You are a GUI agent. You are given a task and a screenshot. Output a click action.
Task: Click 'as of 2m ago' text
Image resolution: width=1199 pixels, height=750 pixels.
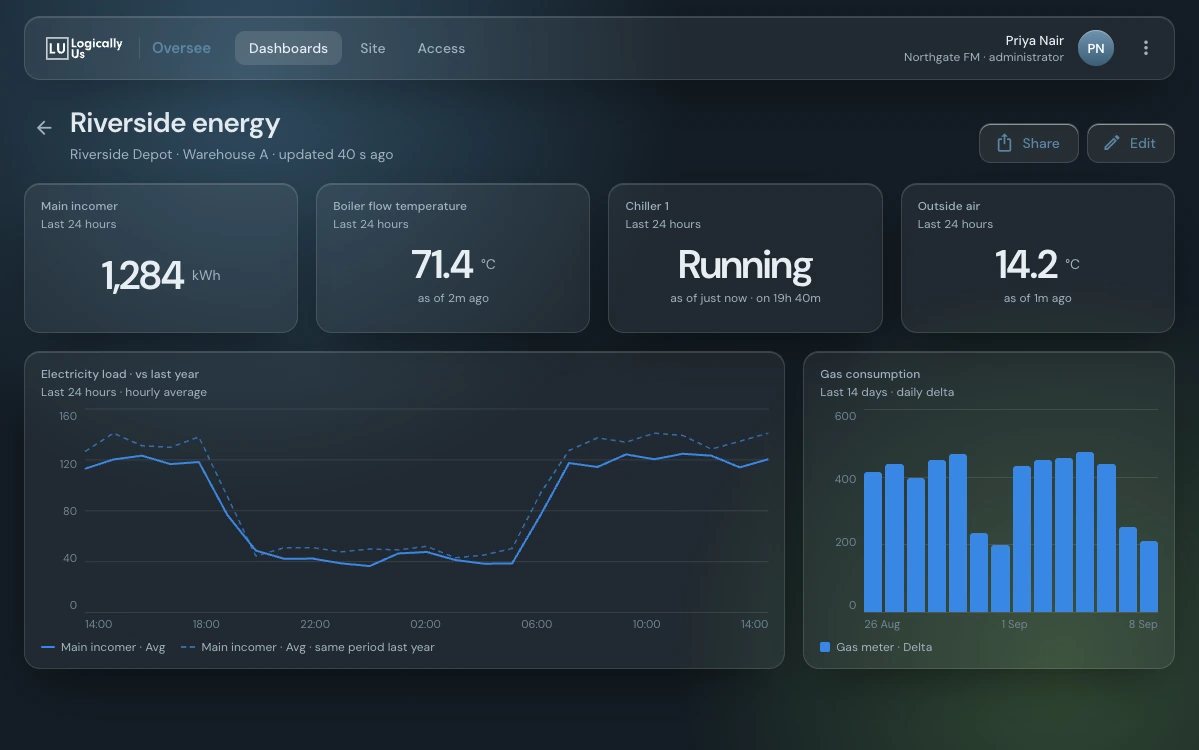(453, 298)
